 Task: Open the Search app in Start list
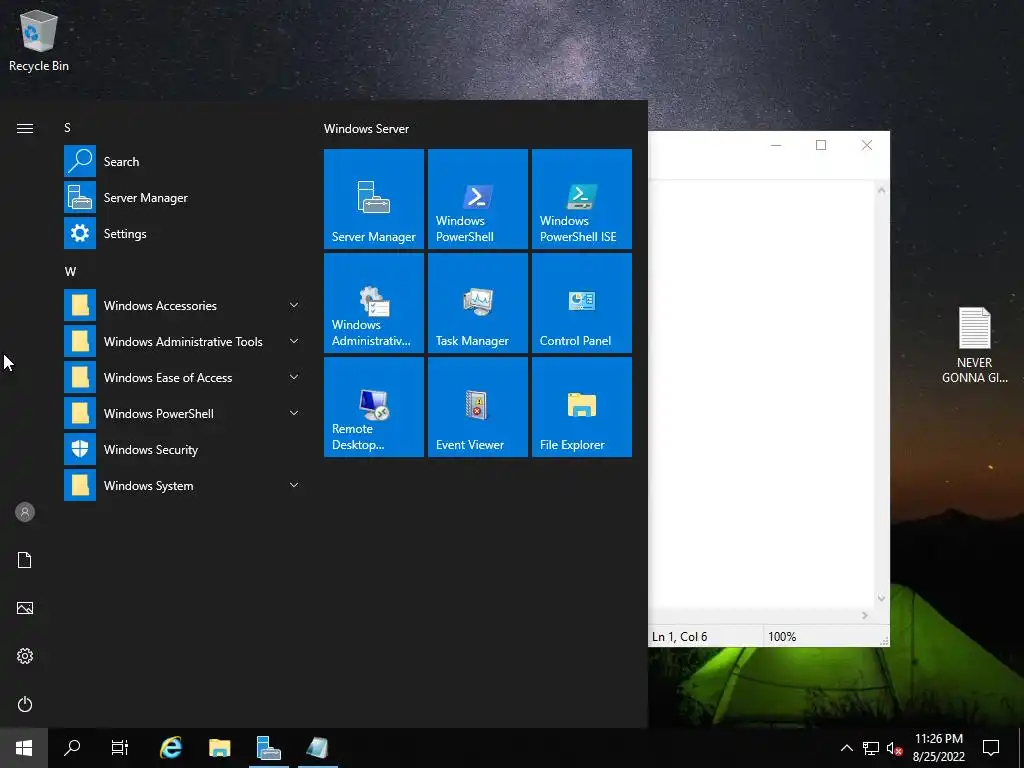coord(182,161)
